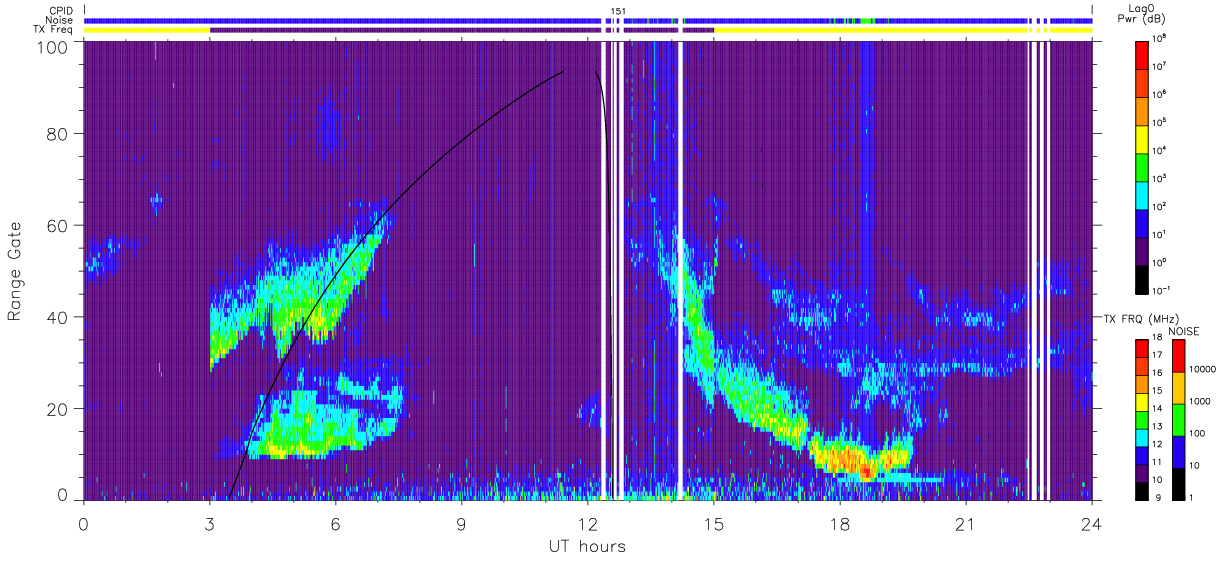Click the white data gap column near 14.2 UT

click(x=681, y=270)
